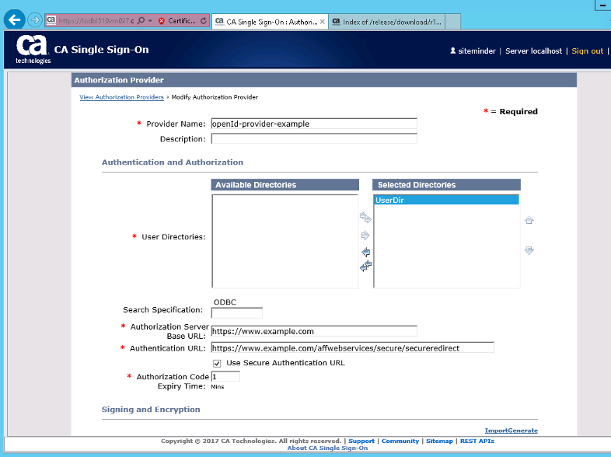611x457 pixels.
Task: Open the Support footer link
Action: (x=361, y=441)
